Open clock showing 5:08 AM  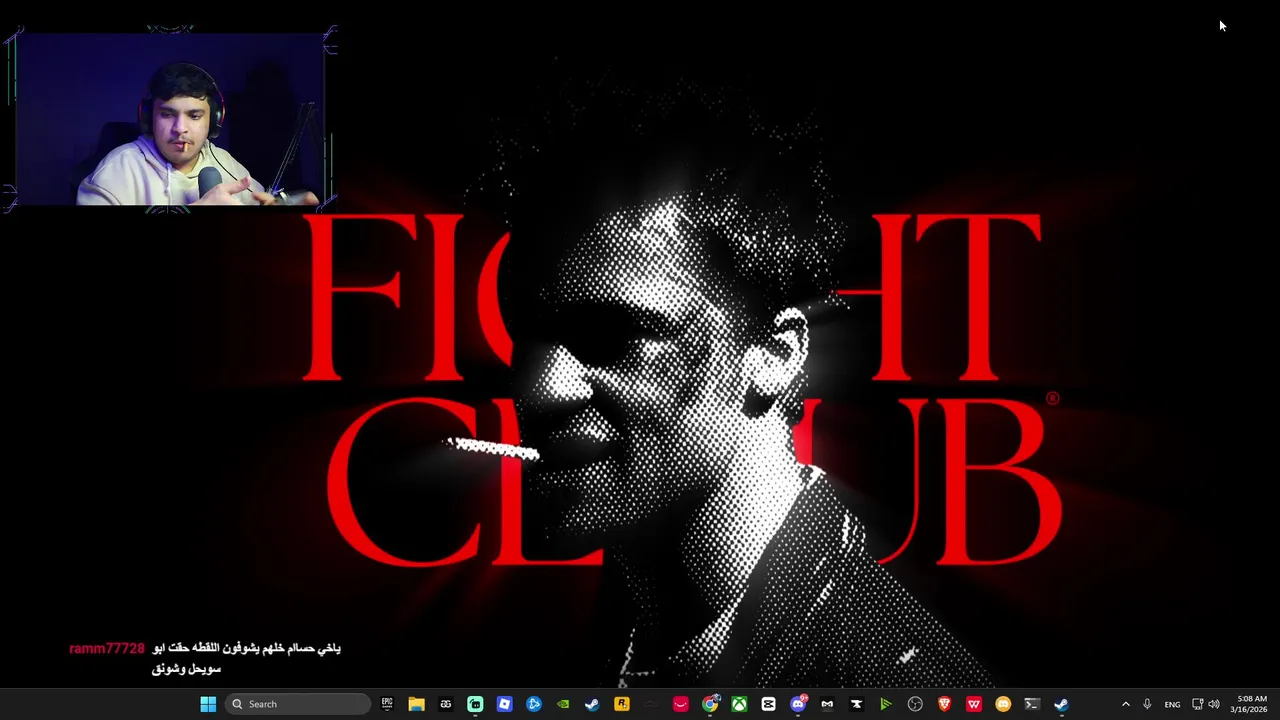click(x=1249, y=704)
